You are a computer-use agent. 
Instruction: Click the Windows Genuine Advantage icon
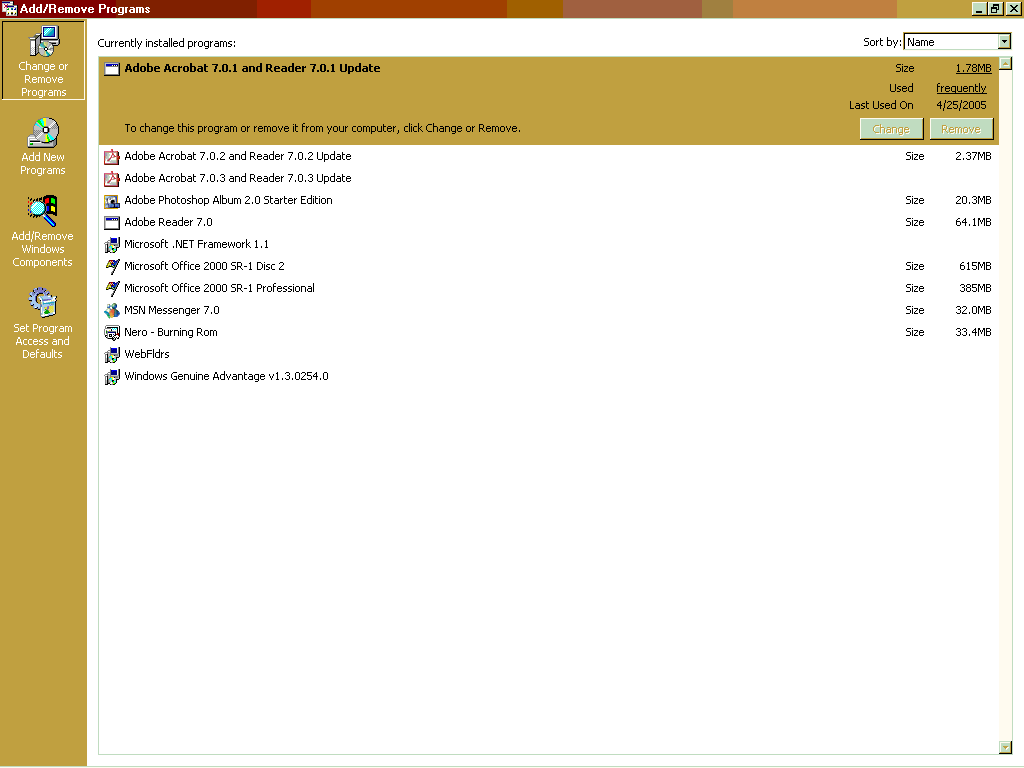pos(112,377)
